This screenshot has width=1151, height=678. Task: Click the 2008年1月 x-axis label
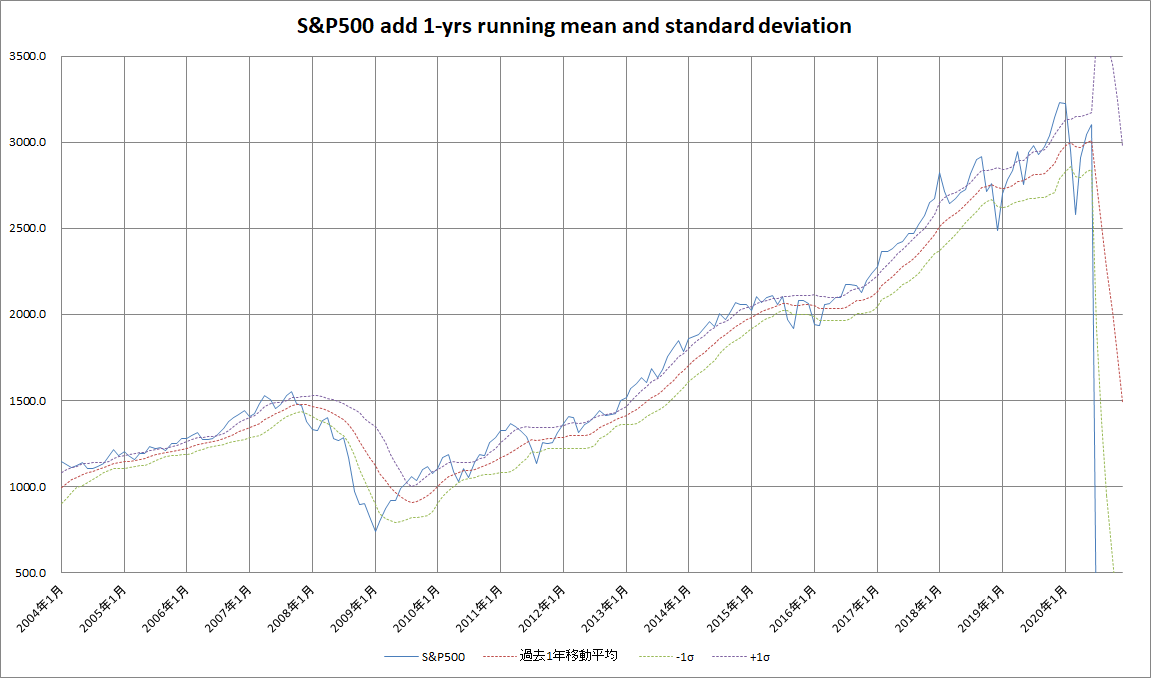(x=291, y=608)
